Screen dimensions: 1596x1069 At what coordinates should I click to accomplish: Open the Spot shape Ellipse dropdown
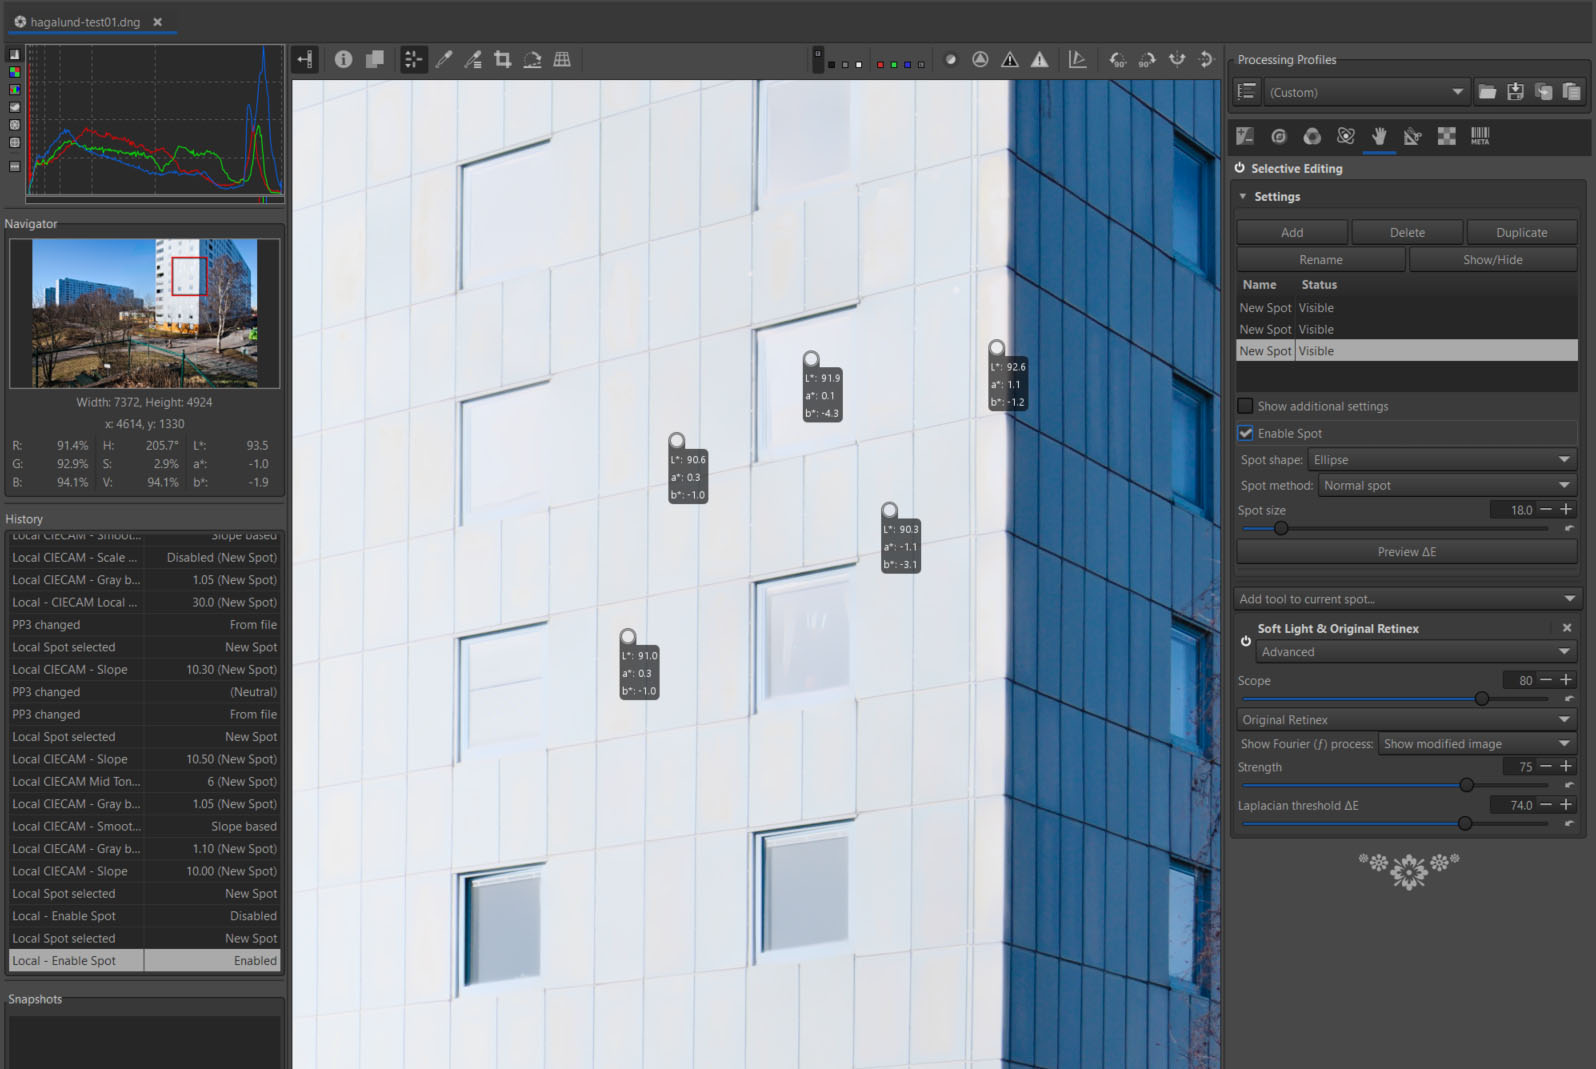tap(1440, 460)
